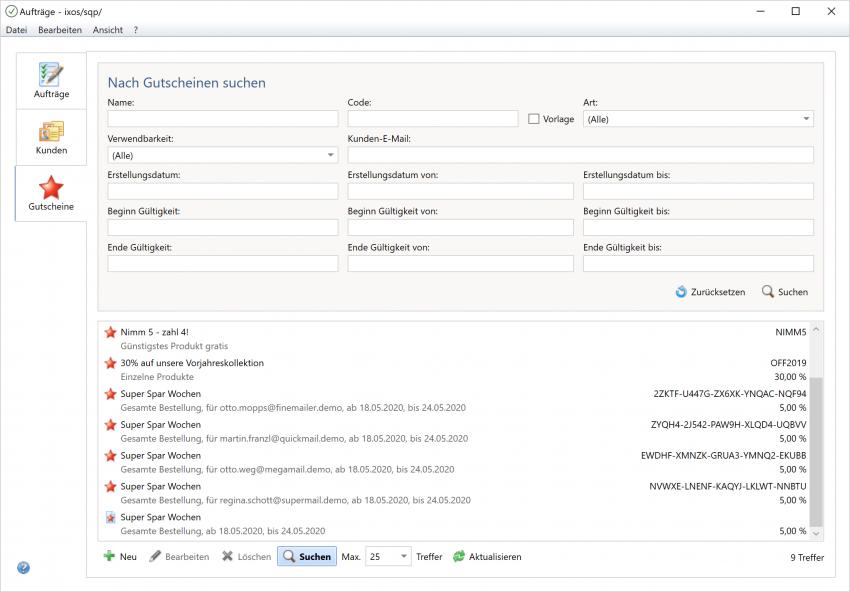Click the Bearbeiten pencil icon
This screenshot has height=592, width=850.
point(155,557)
